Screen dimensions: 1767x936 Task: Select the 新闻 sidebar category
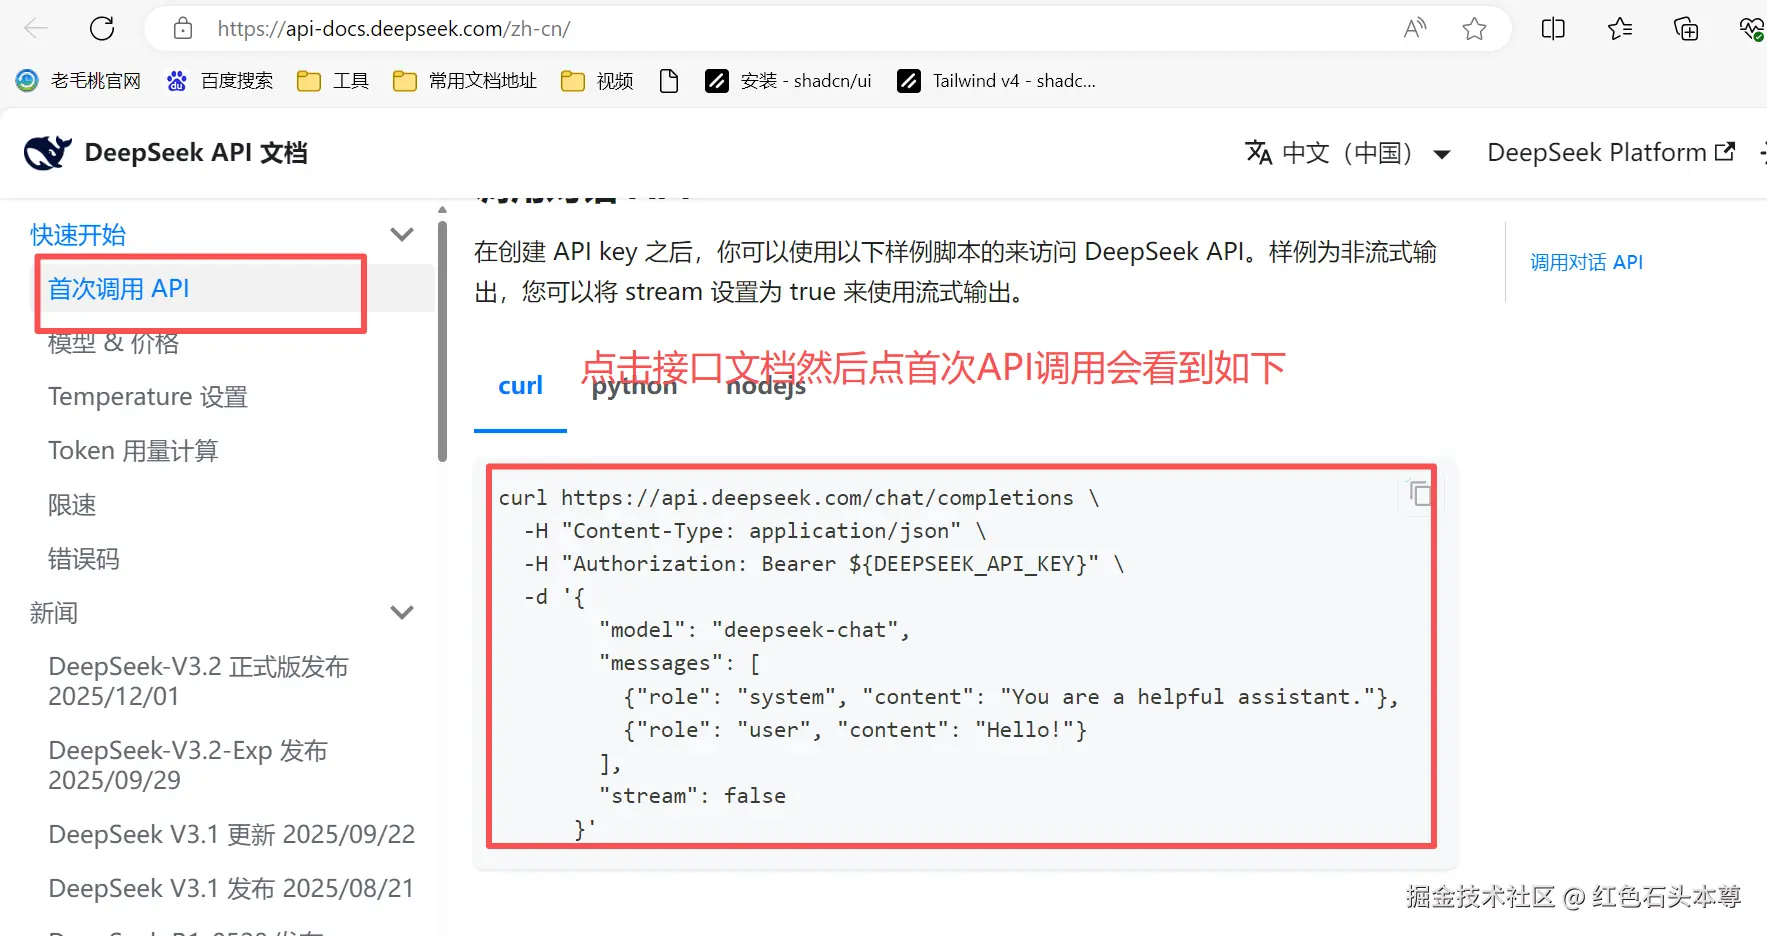click(x=54, y=613)
